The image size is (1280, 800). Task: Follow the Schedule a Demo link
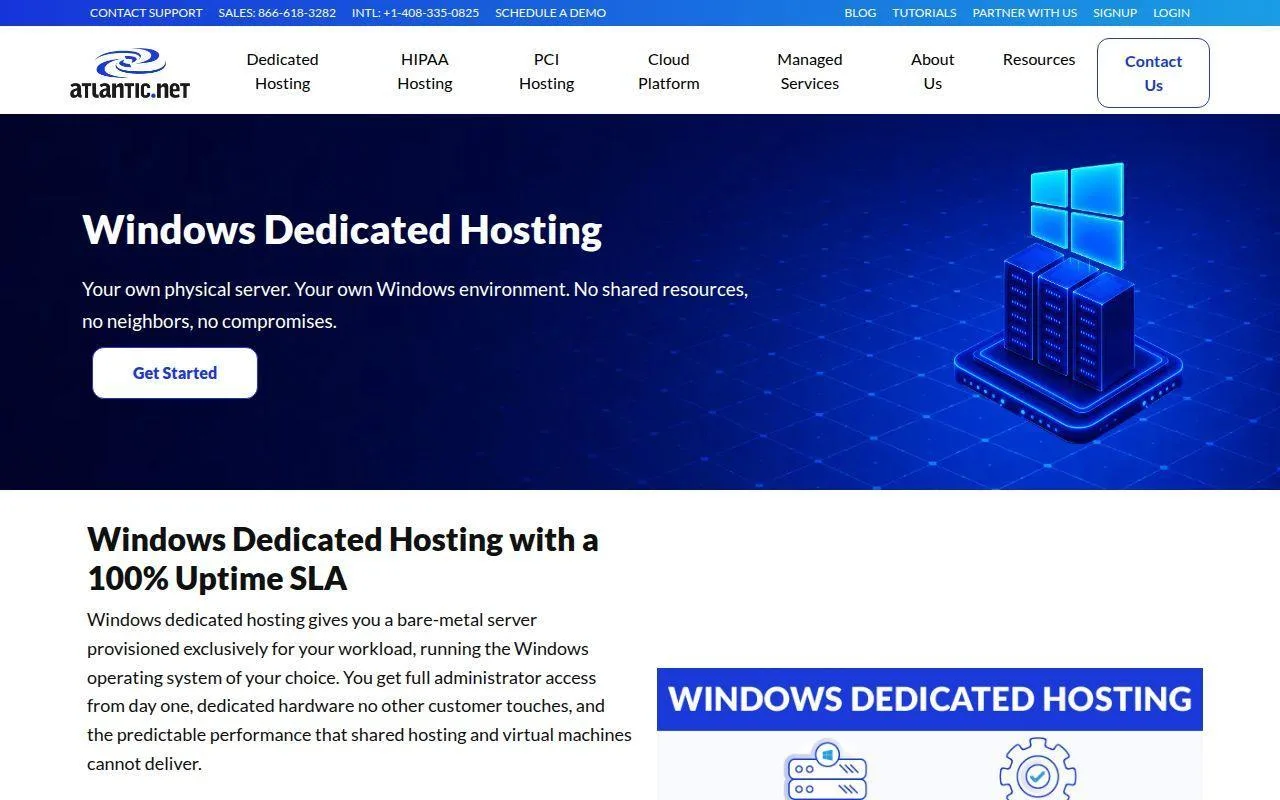coord(550,13)
